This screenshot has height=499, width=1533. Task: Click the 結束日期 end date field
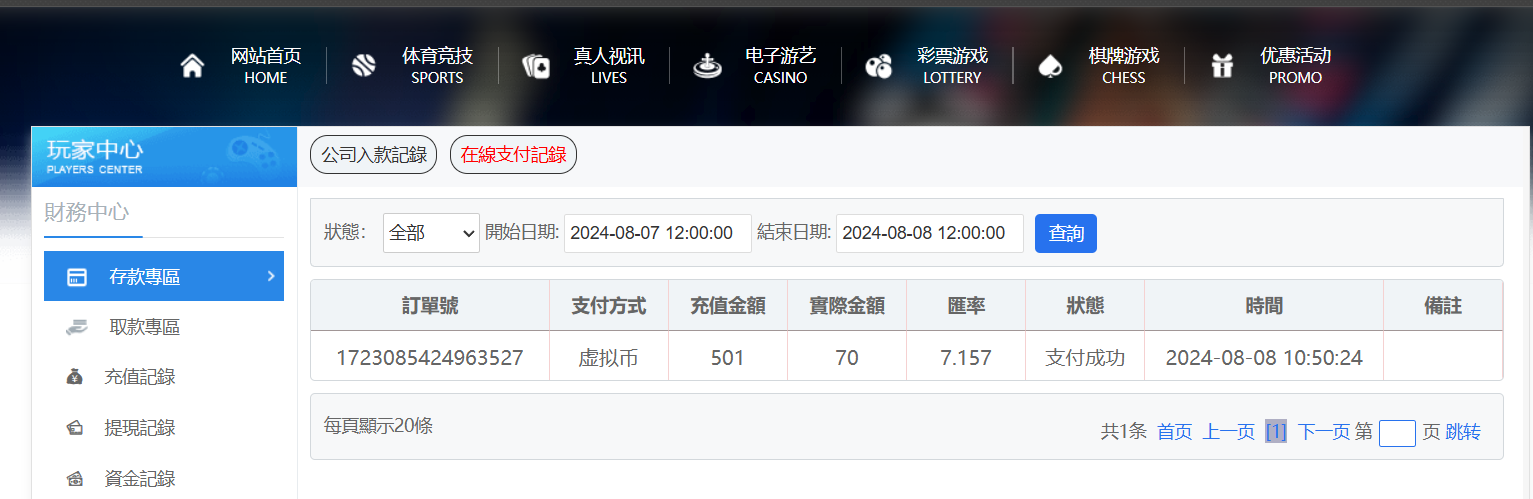[x=929, y=233]
